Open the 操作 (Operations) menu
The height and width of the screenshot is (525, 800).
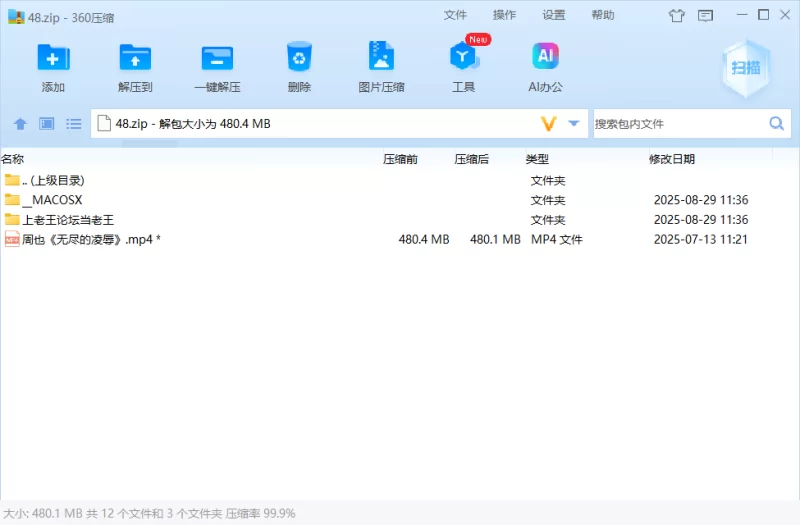pos(505,15)
